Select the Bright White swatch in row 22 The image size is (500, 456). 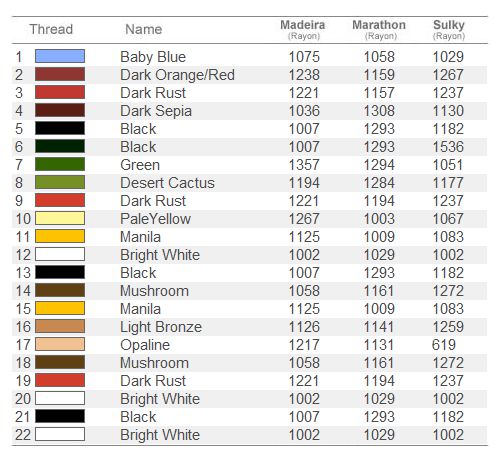coord(60,434)
